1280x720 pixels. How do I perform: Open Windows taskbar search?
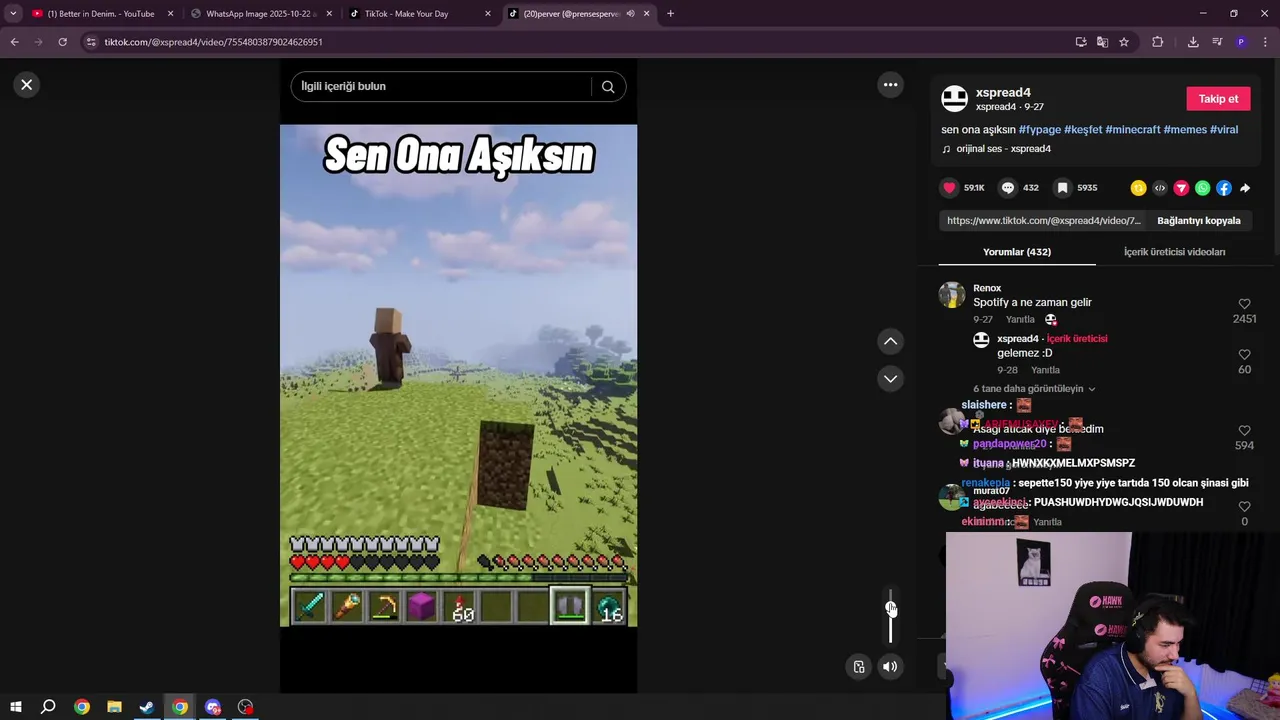(48, 707)
